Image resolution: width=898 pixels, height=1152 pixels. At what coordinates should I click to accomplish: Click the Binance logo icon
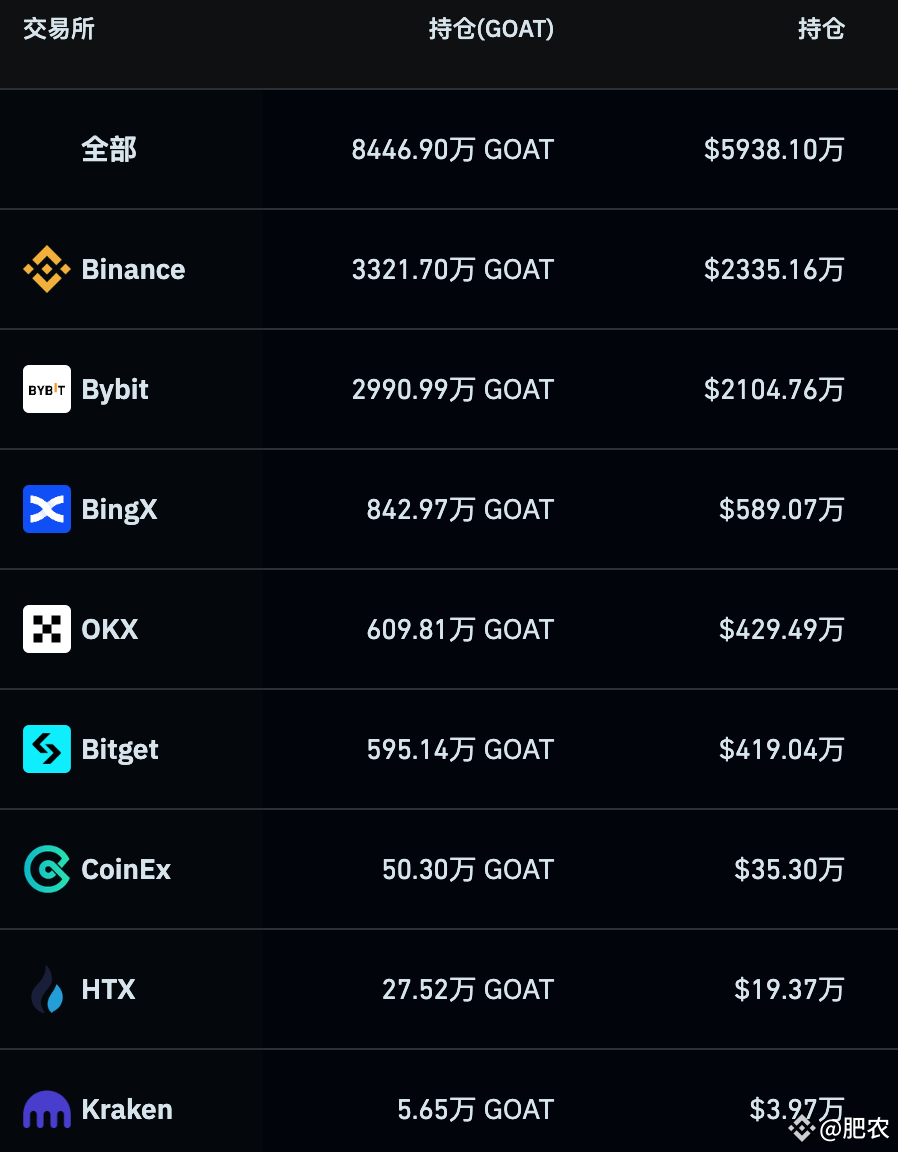tap(46, 269)
